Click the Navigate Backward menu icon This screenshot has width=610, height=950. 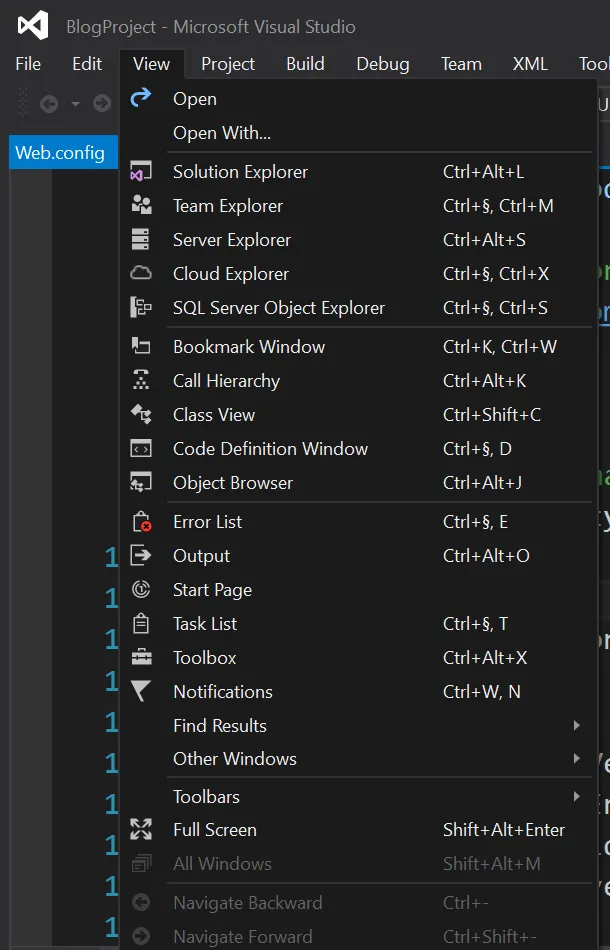pyautogui.click(x=141, y=902)
